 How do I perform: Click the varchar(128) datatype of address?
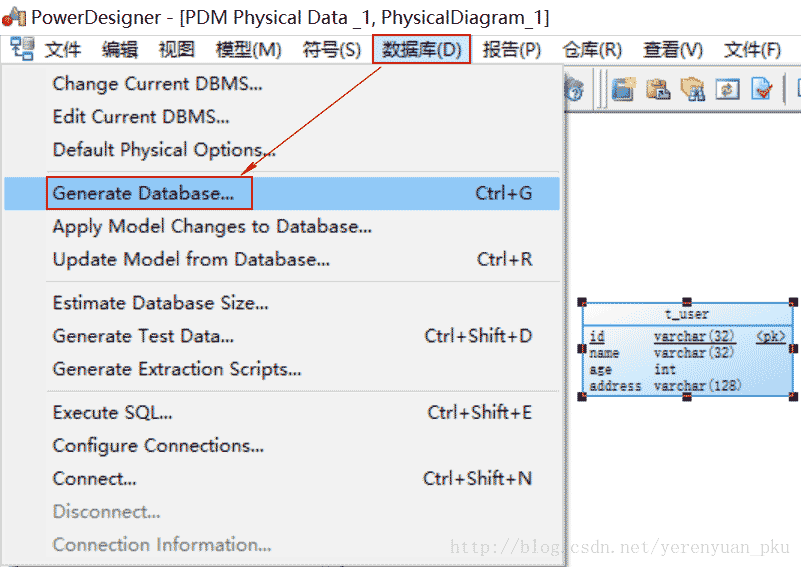(697, 386)
